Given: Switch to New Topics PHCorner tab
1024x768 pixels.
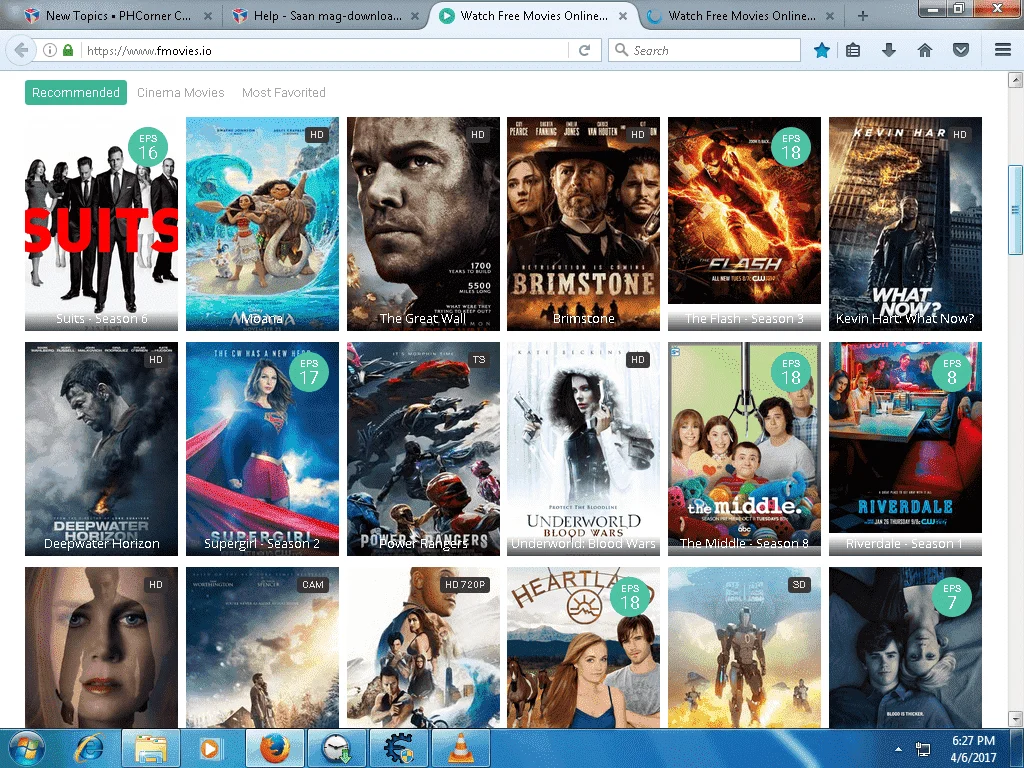Looking at the screenshot, I should pyautogui.click(x=118, y=16).
